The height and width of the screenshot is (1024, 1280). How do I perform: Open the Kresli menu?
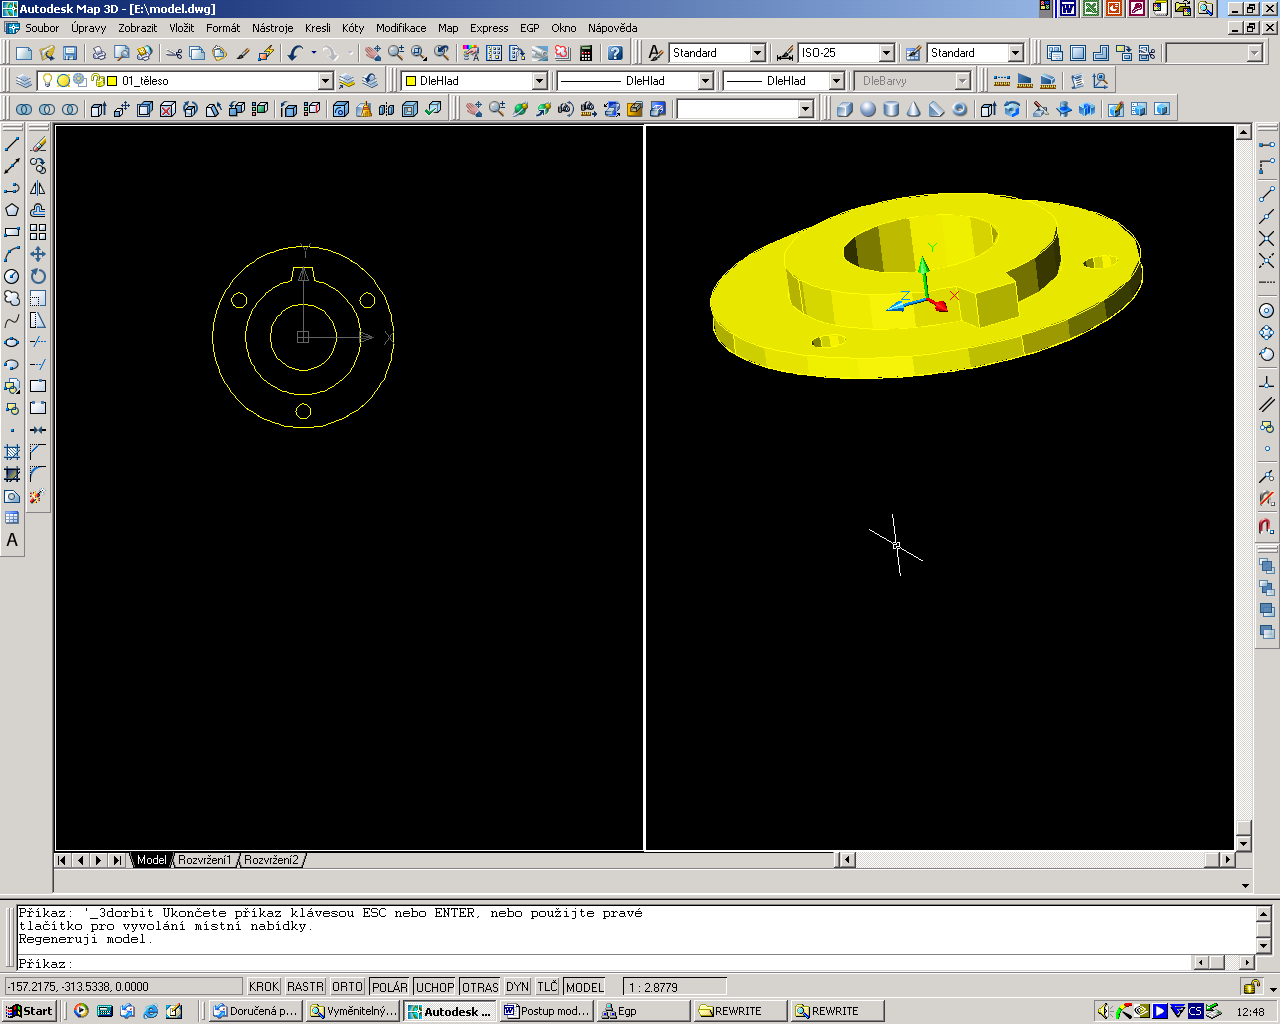(318, 28)
